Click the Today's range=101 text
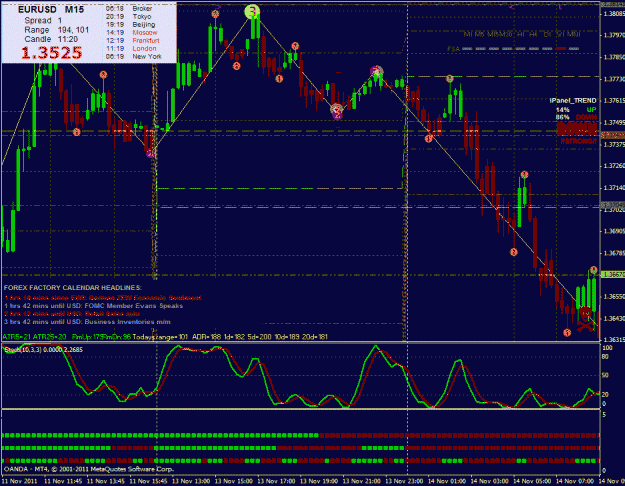The width and height of the screenshot is (625, 486). (160, 337)
